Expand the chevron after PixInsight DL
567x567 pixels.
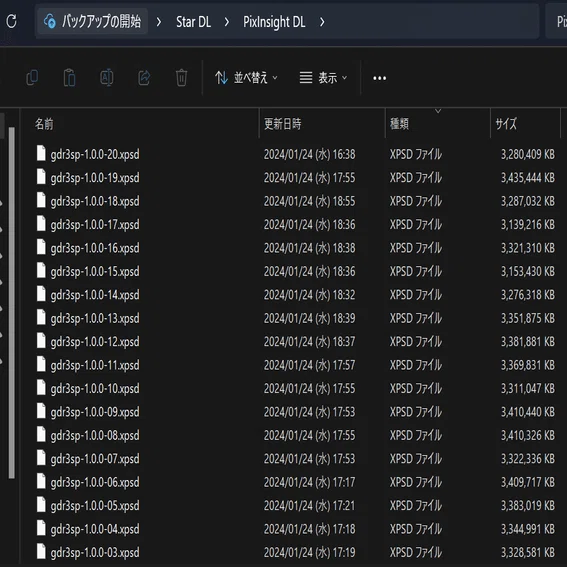(322, 22)
